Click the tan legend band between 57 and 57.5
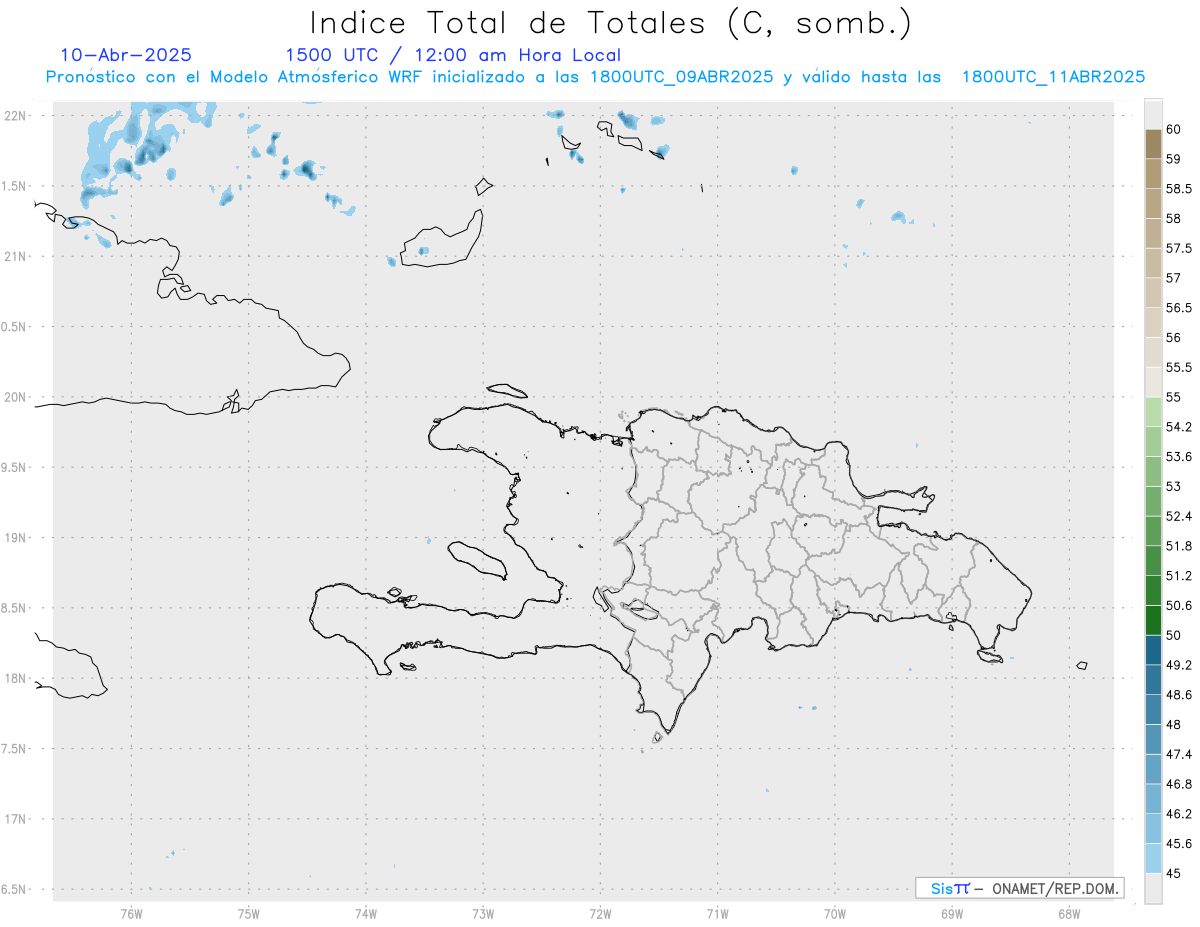 coord(1153,263)
